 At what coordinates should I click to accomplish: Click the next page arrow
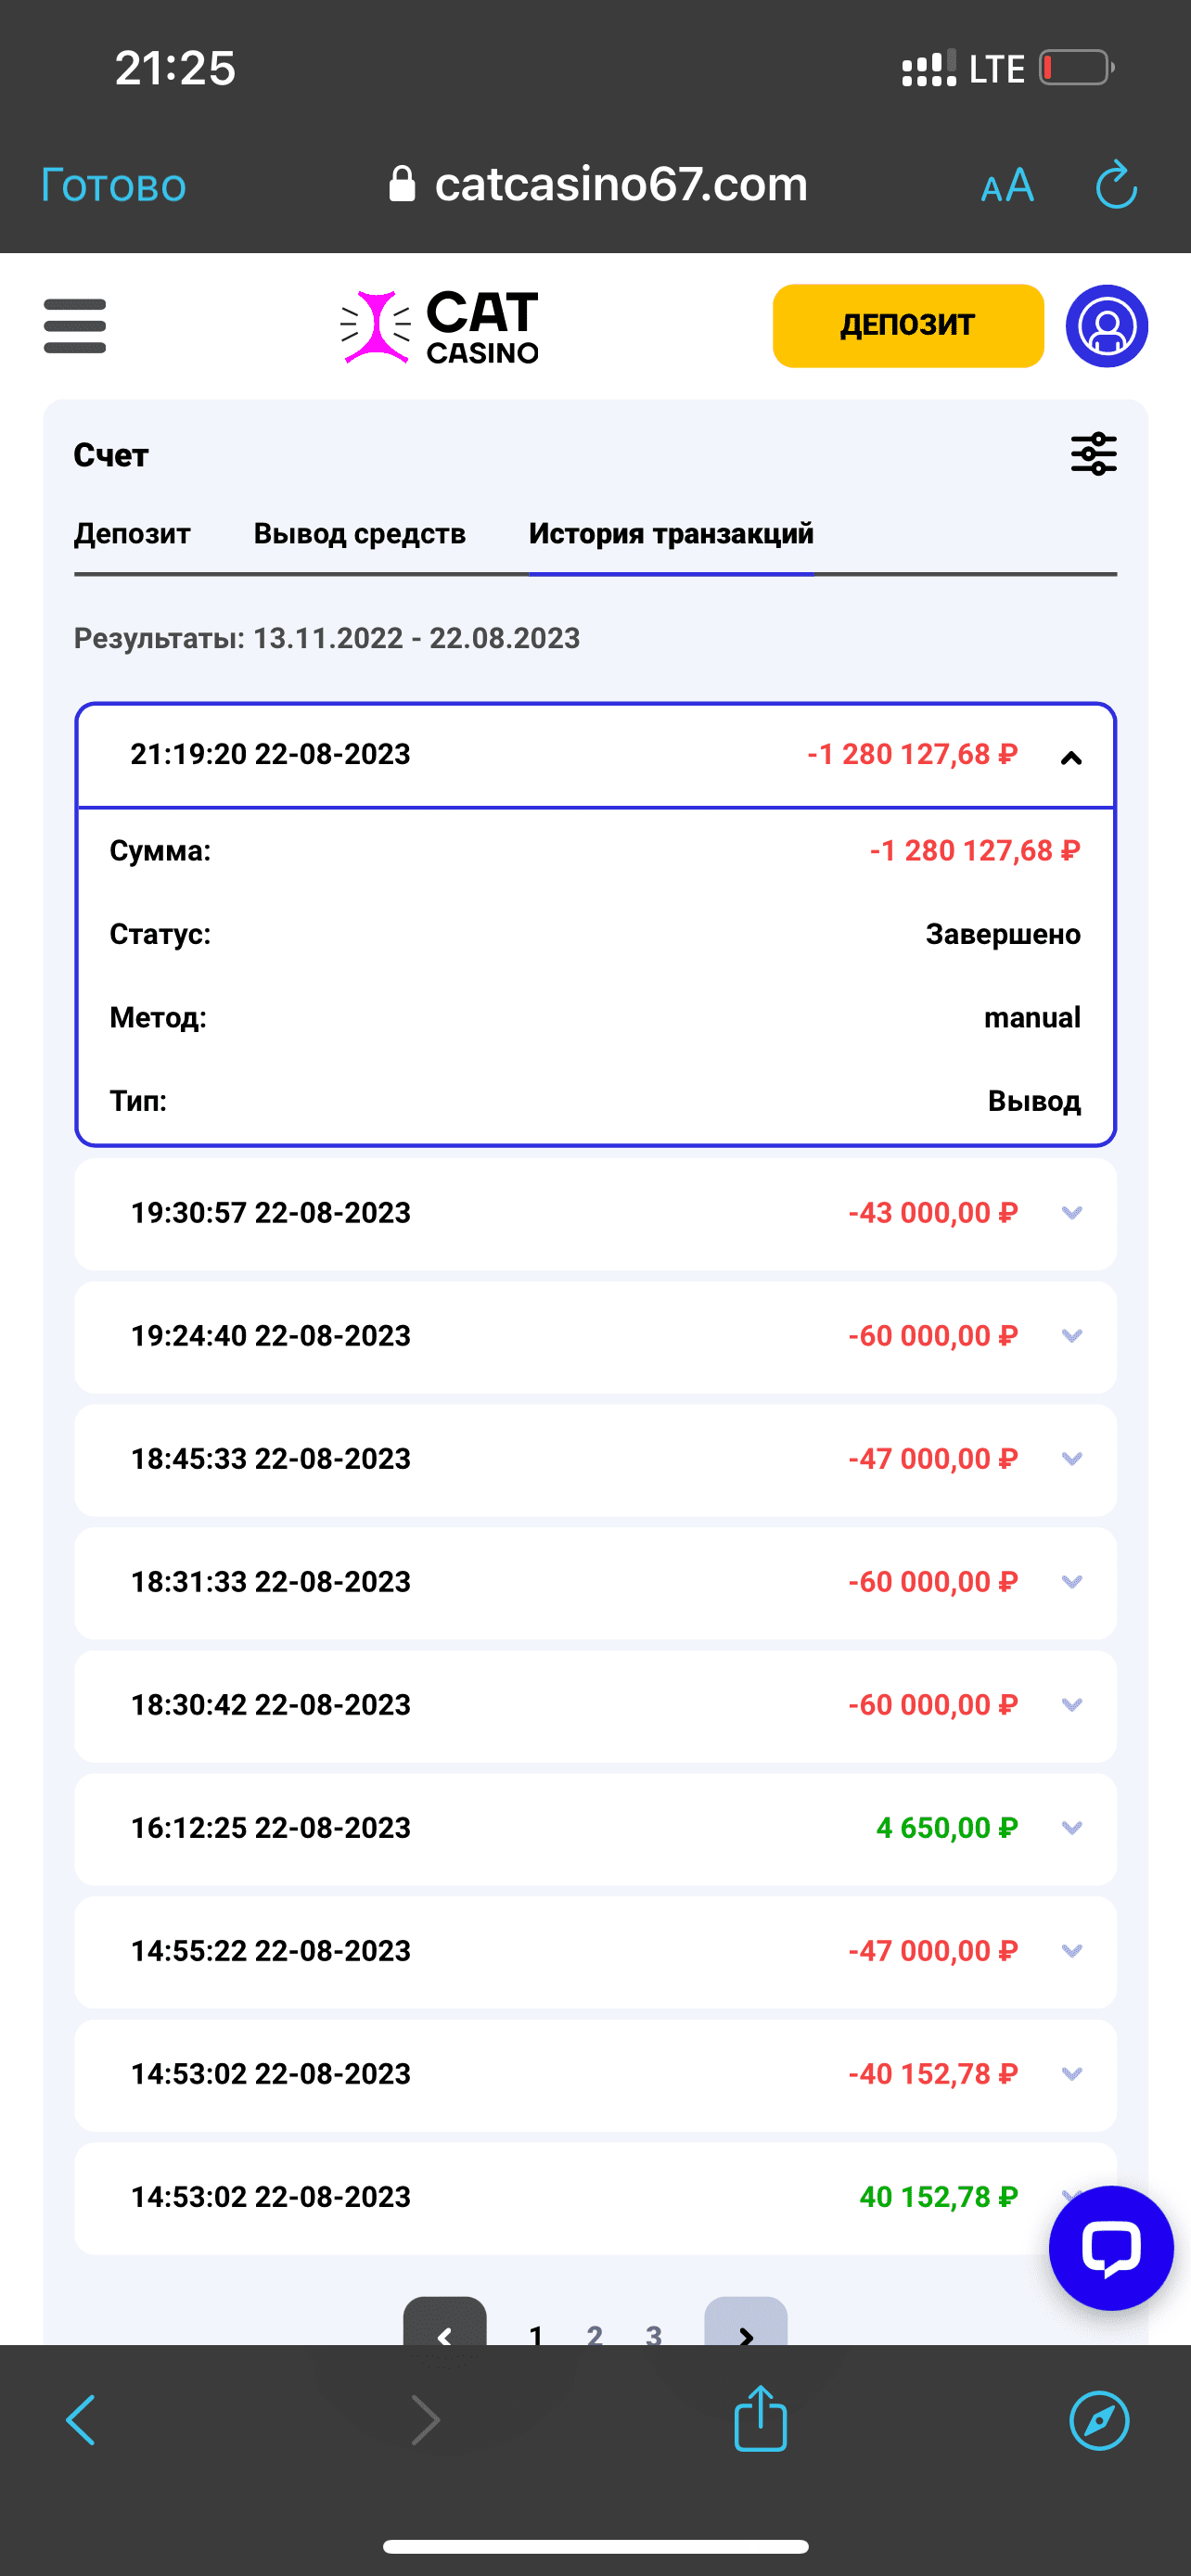point(746,2323)
